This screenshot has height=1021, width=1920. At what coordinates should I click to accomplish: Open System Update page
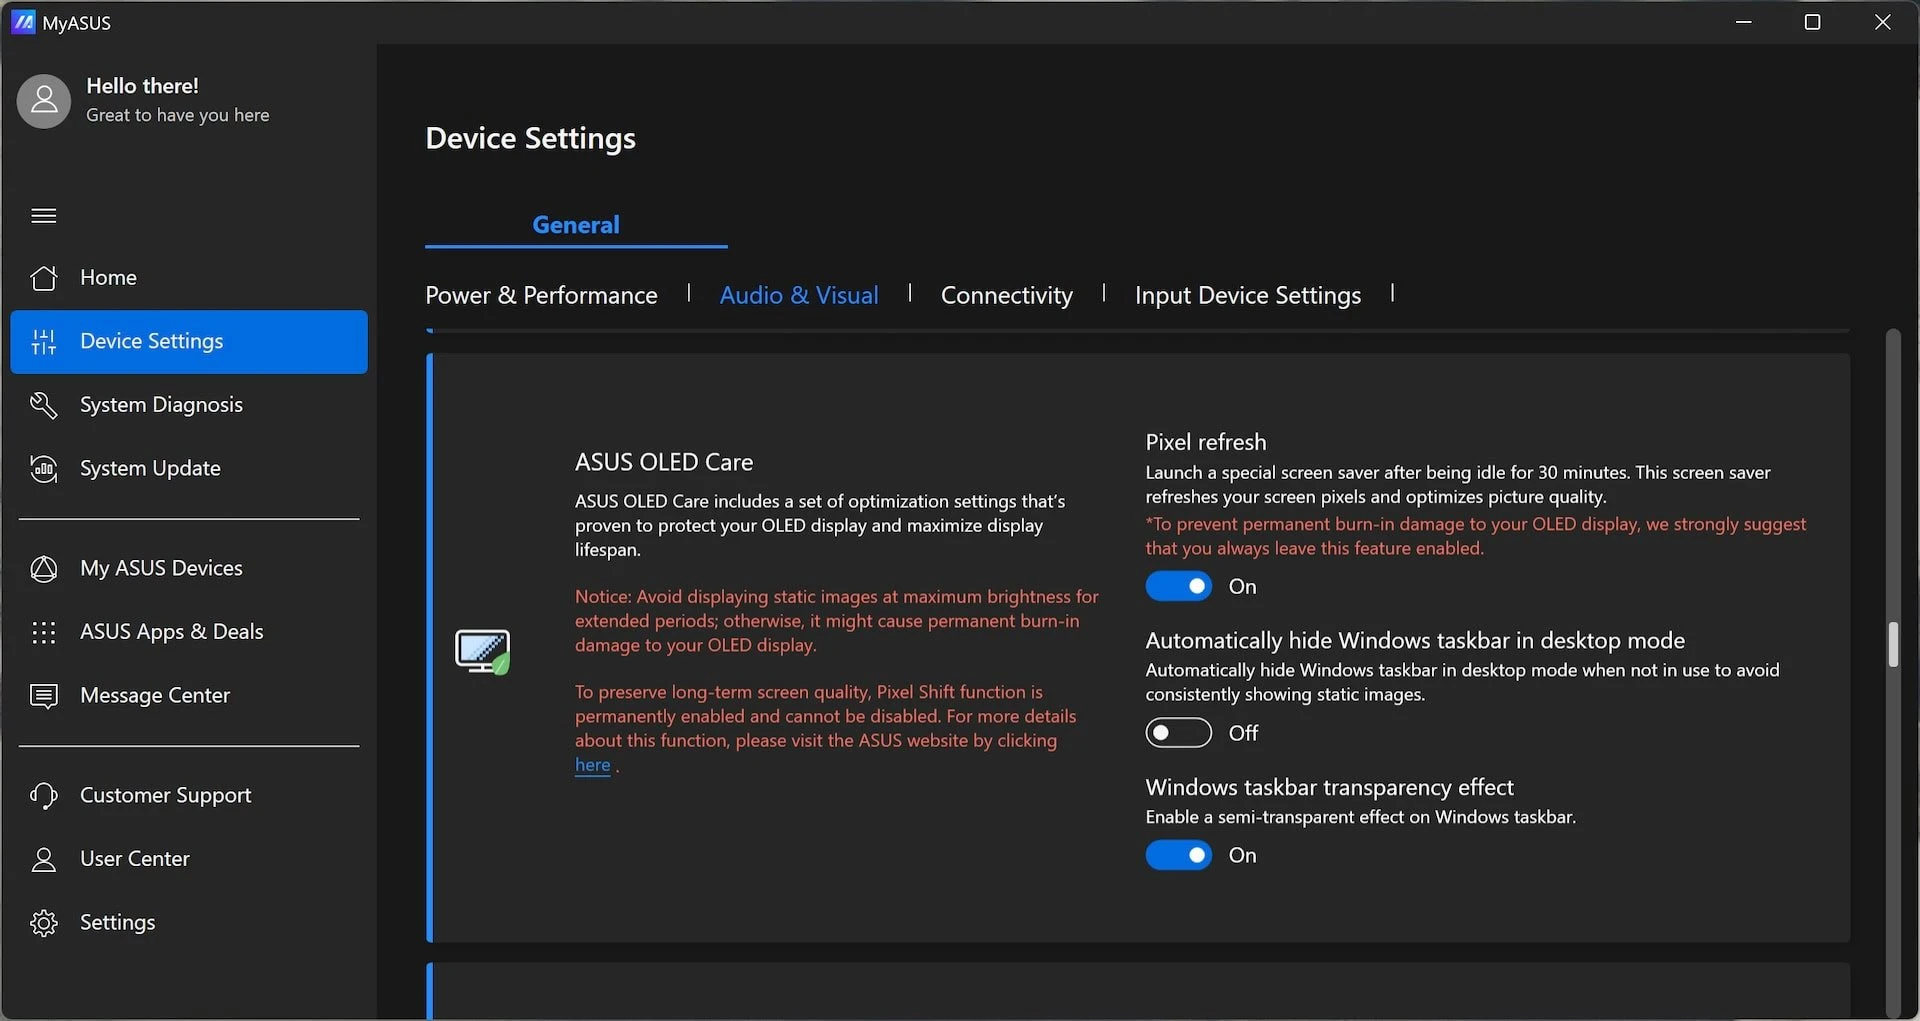pyautogui.click(x=189, y=469)
